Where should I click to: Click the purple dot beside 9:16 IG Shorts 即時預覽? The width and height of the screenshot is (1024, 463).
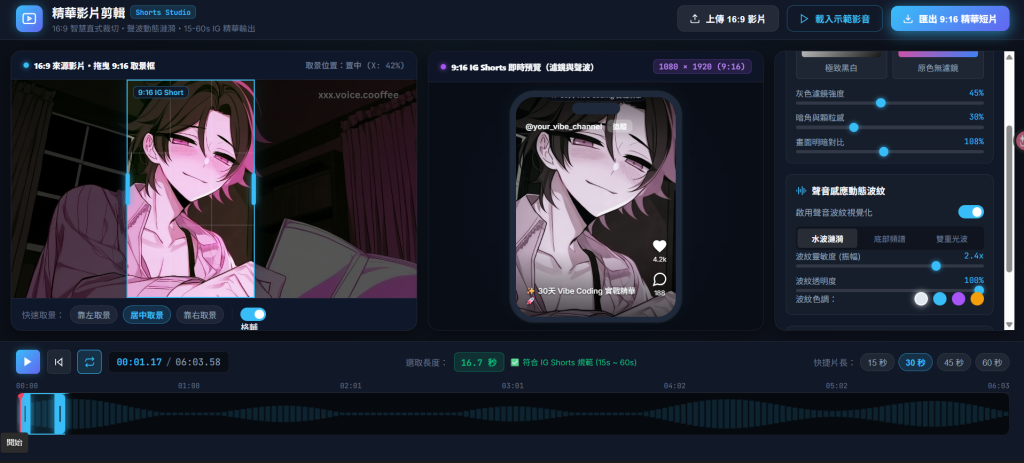tap(443, 67)
